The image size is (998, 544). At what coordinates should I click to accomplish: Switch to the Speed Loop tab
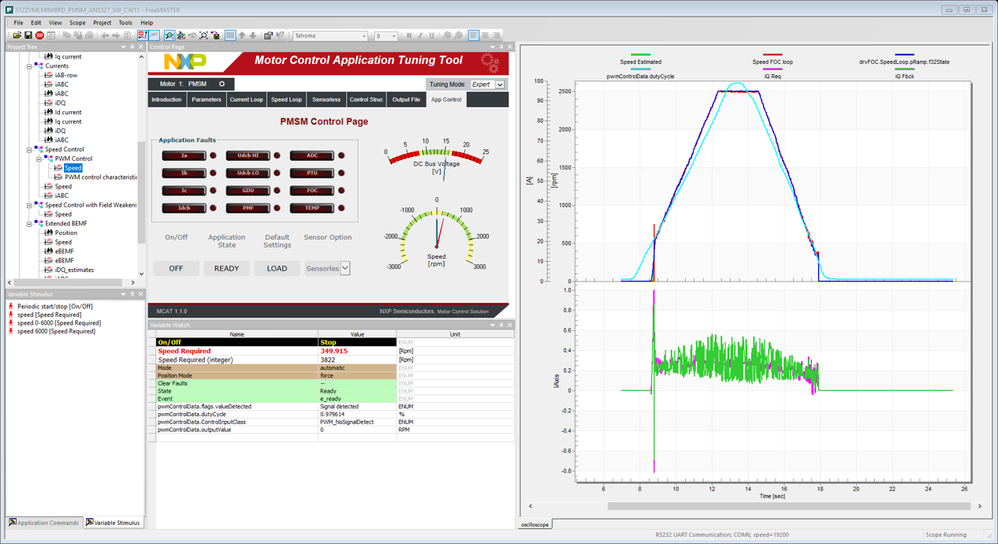tap(286, 99)
